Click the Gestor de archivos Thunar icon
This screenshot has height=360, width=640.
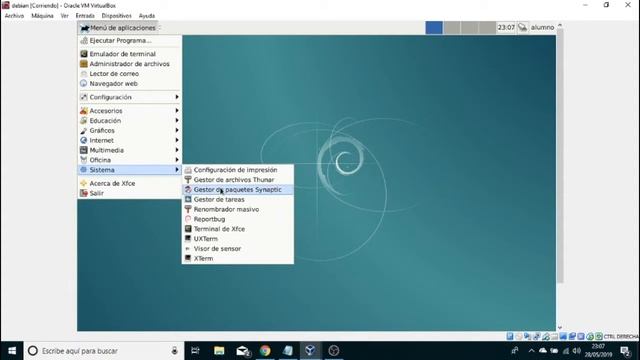pos(188,180)
